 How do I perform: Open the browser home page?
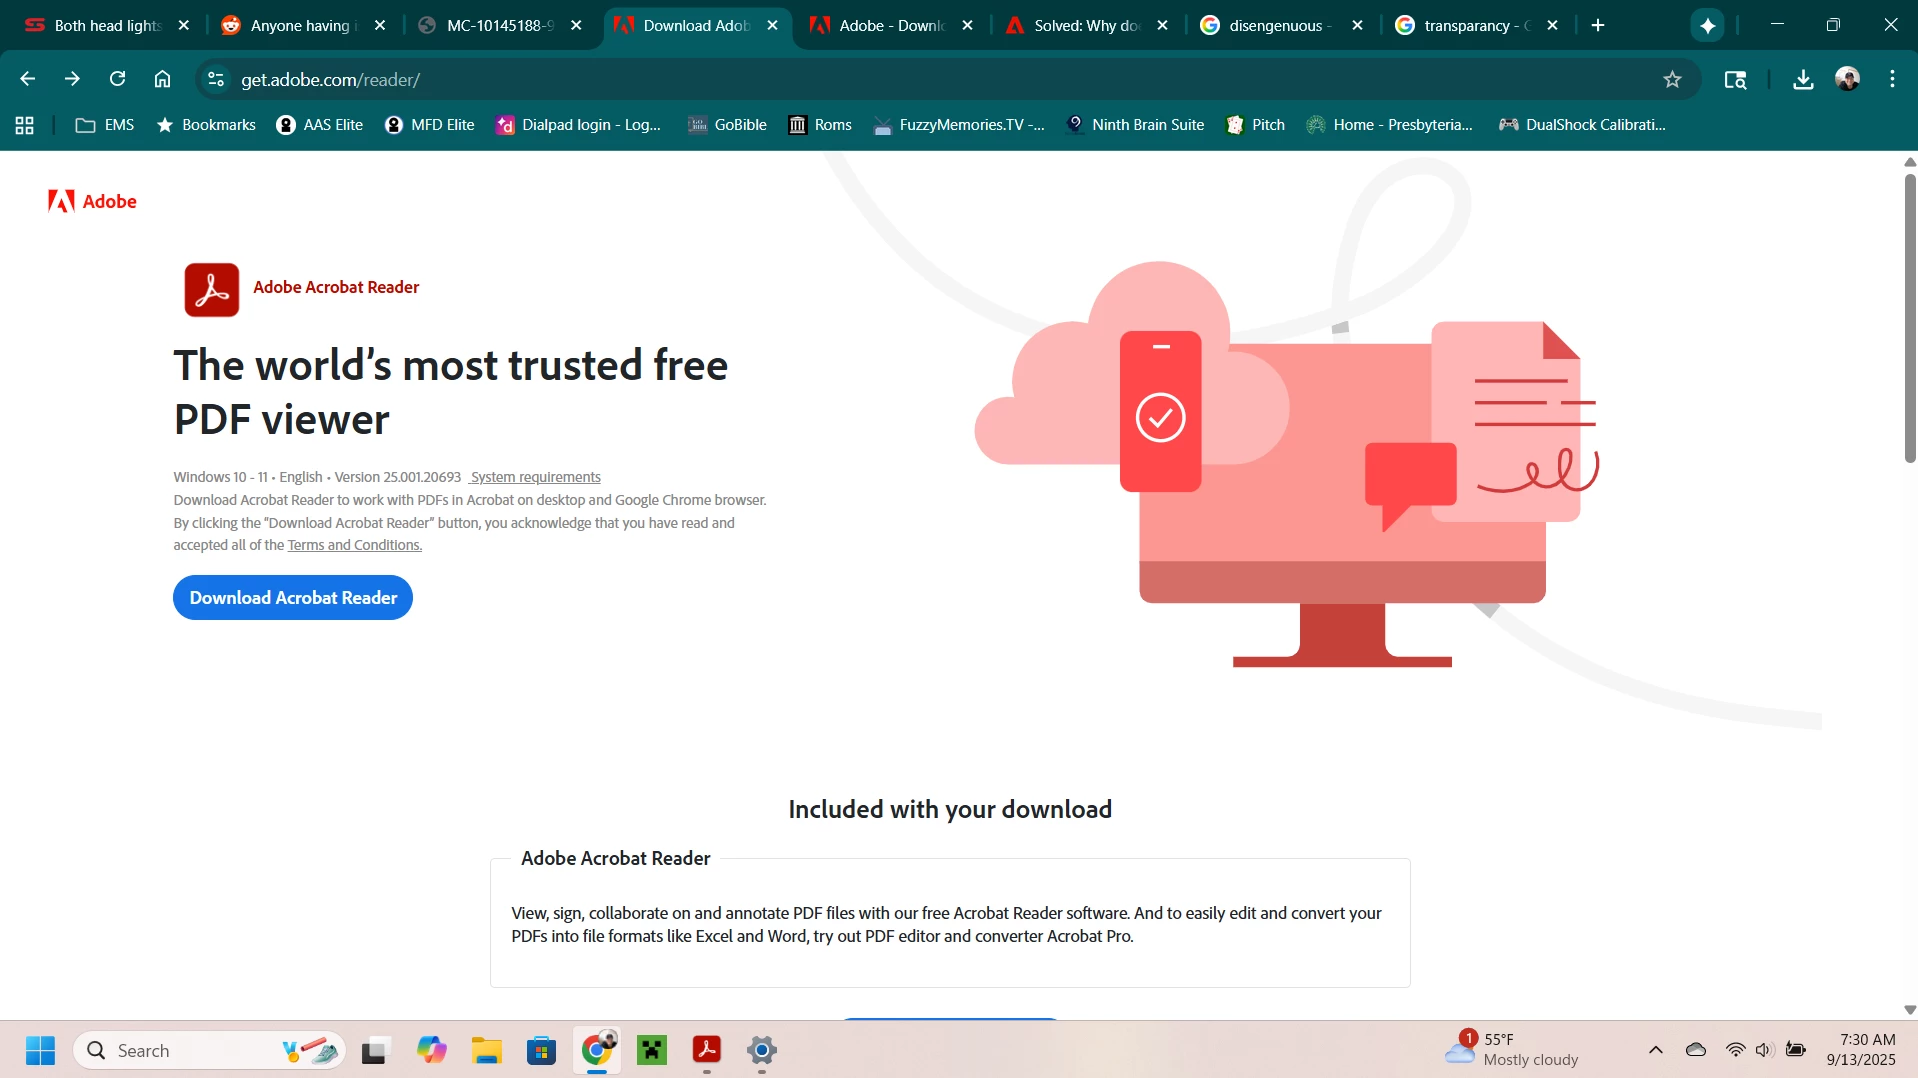(x=162, y=79)
